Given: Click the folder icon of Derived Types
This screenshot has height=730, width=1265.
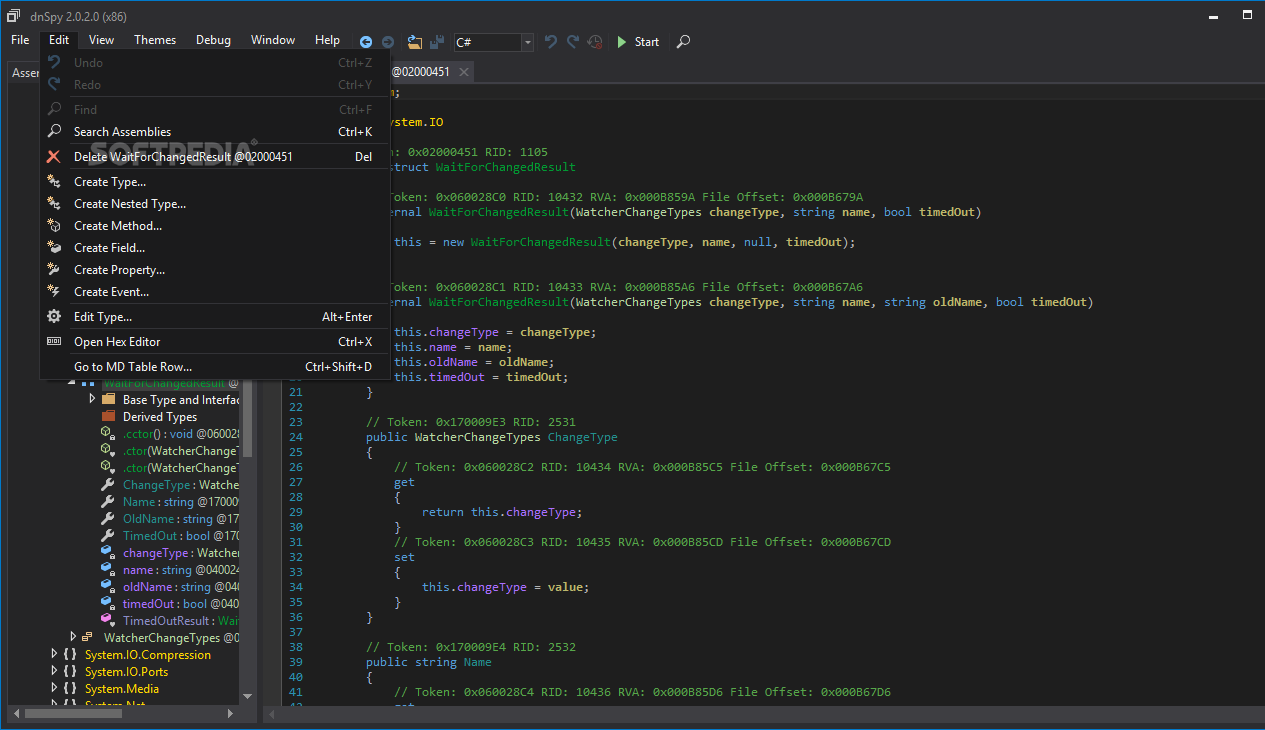Looking at the screenshot, I should (x=108, y=417).
